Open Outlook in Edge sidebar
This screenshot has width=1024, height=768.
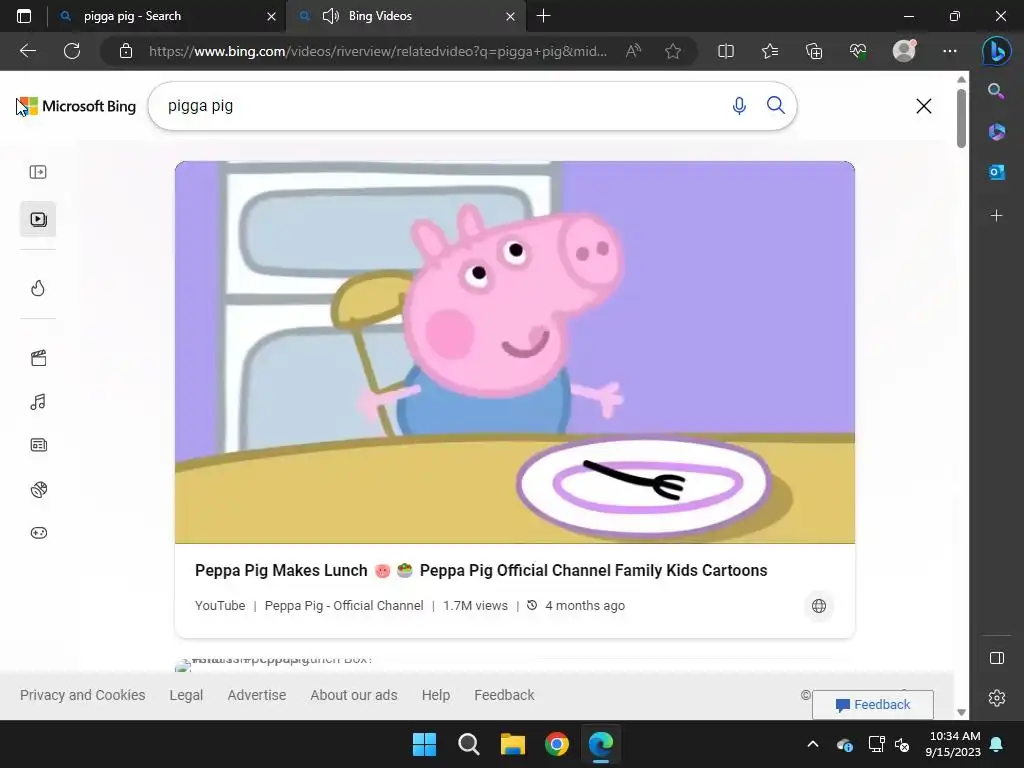(996, 172)
